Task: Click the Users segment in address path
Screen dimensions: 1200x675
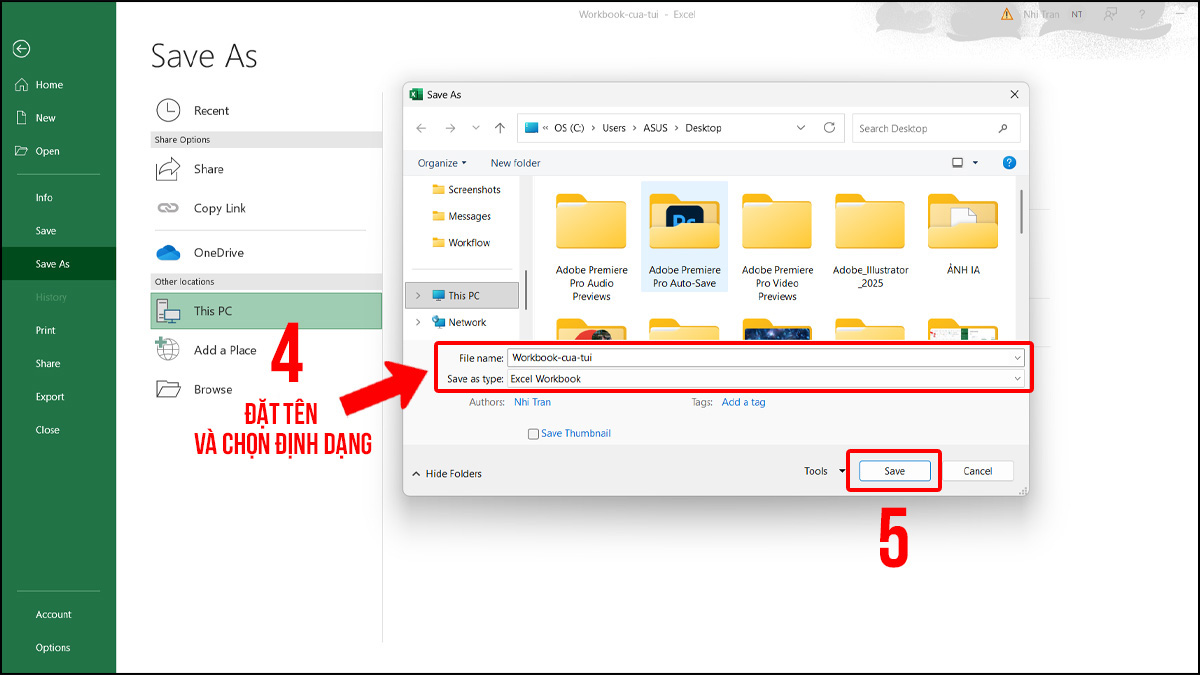Action: (613, 128)
